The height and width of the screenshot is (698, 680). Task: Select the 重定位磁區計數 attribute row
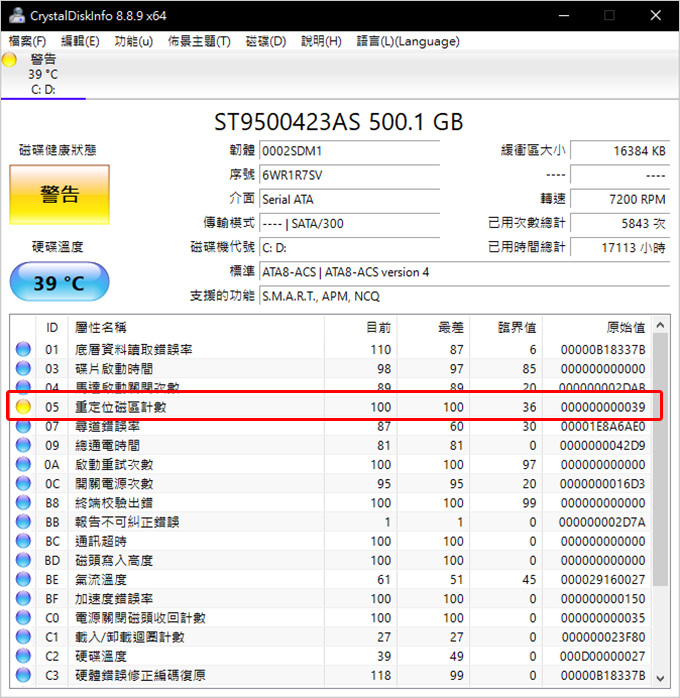[x=331, y=406]
